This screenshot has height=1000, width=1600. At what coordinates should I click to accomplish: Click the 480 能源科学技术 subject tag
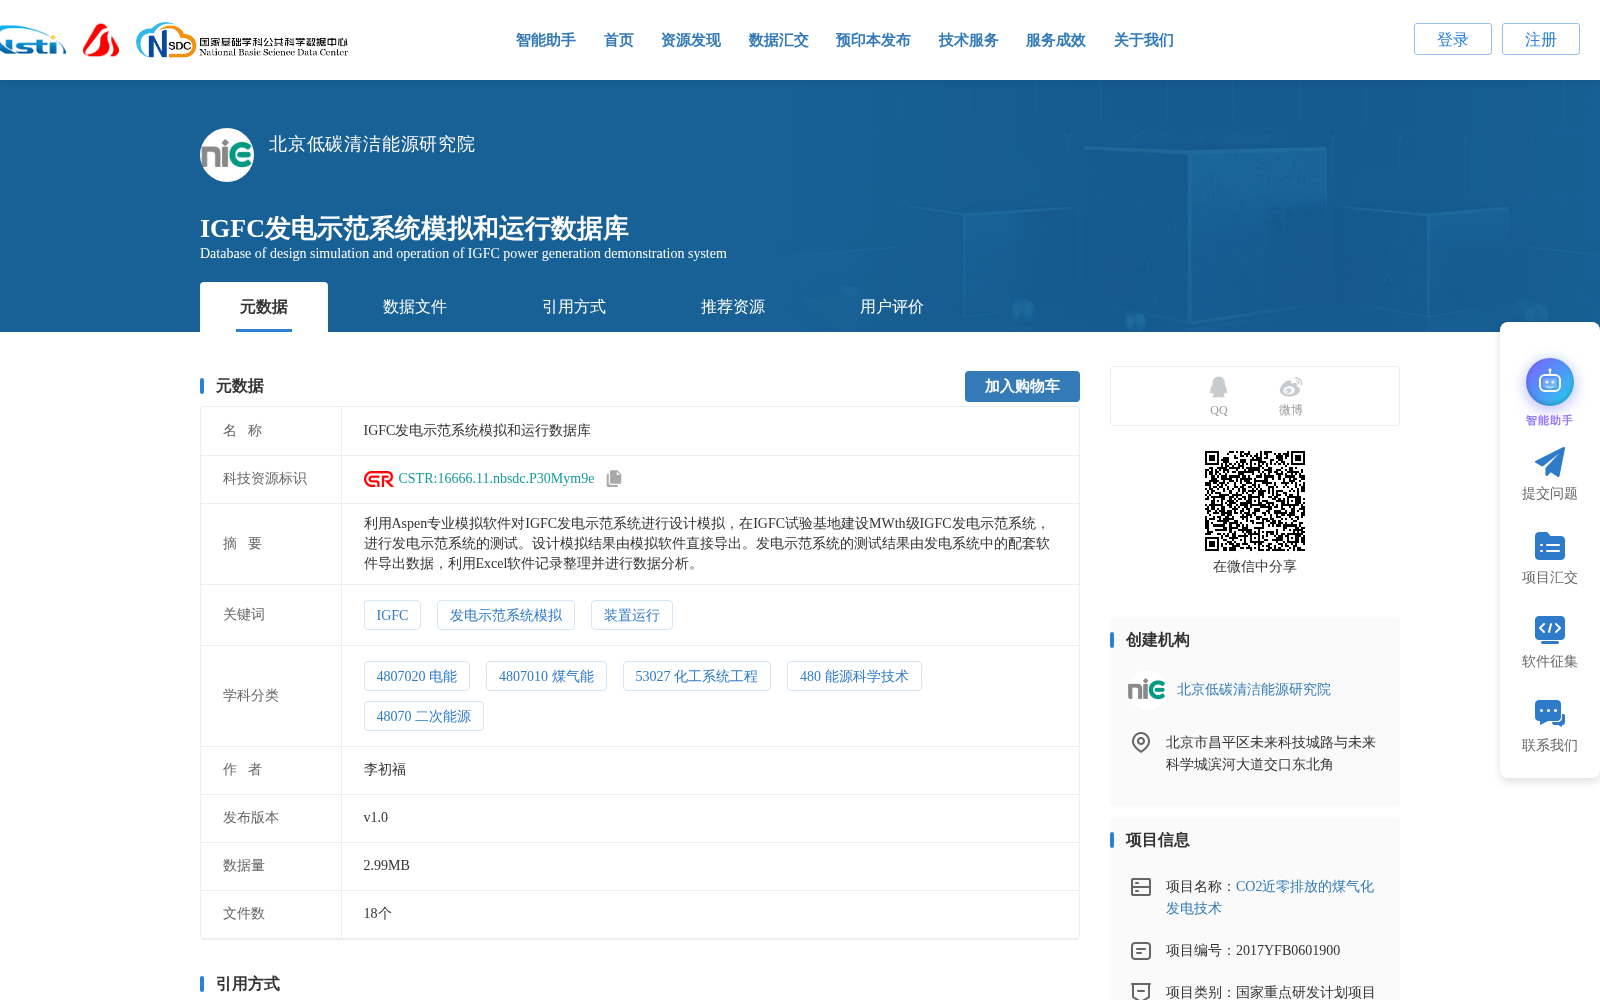tap(854, 676)
